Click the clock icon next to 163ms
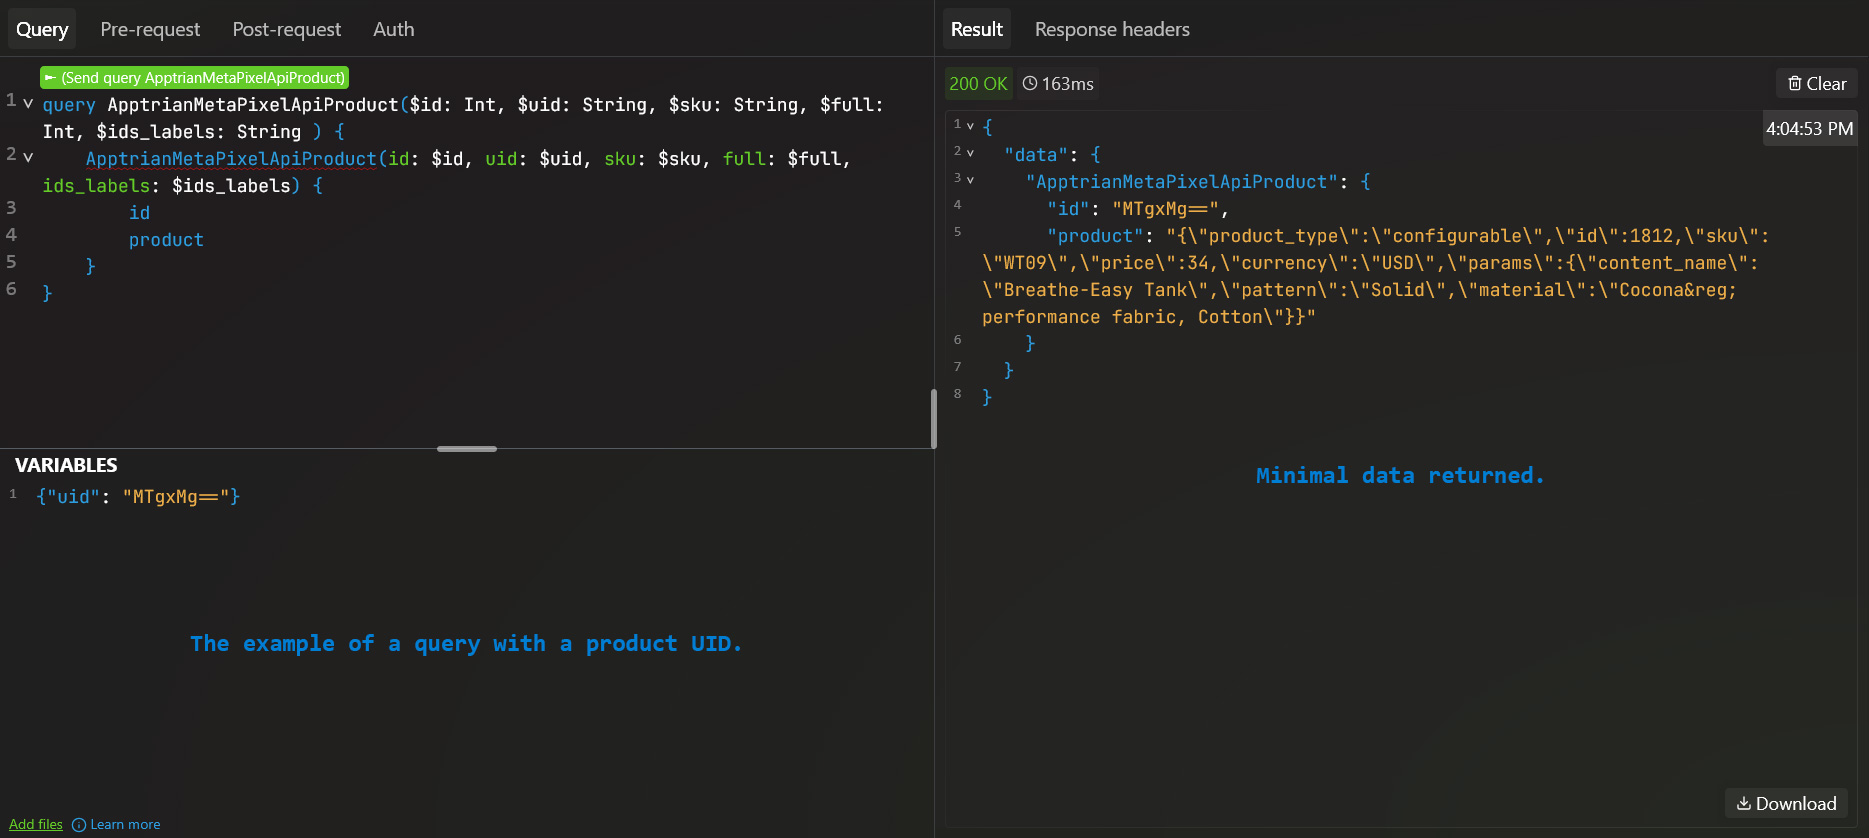Viewport: 1869px width, 838px height. pos(1030,84)
